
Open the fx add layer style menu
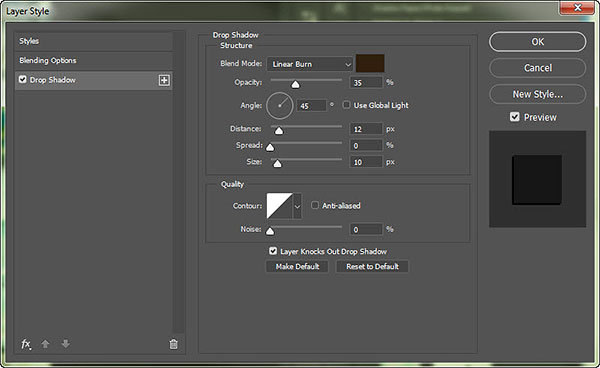point(26,344)
